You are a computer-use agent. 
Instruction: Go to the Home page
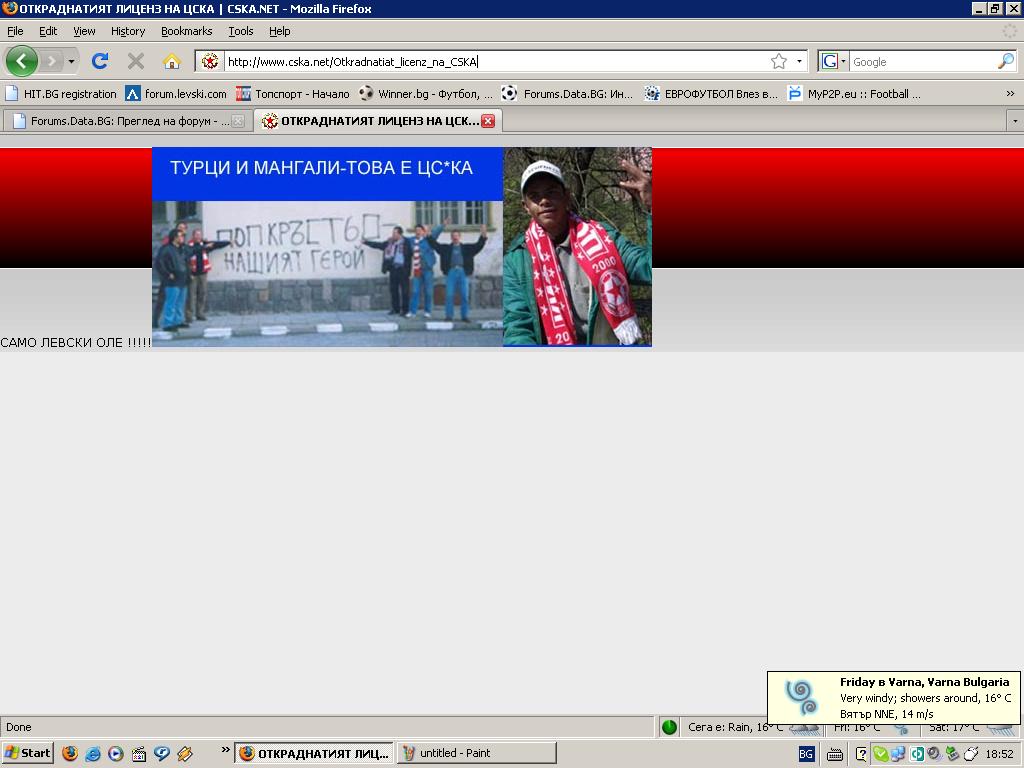tap(172, 61)
